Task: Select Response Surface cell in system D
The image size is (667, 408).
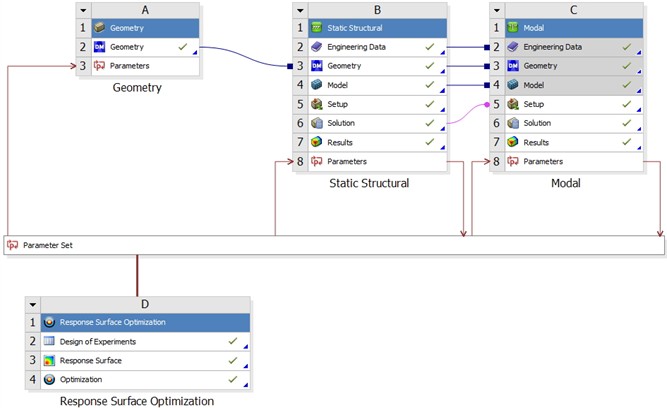Action: click(145, 361)
